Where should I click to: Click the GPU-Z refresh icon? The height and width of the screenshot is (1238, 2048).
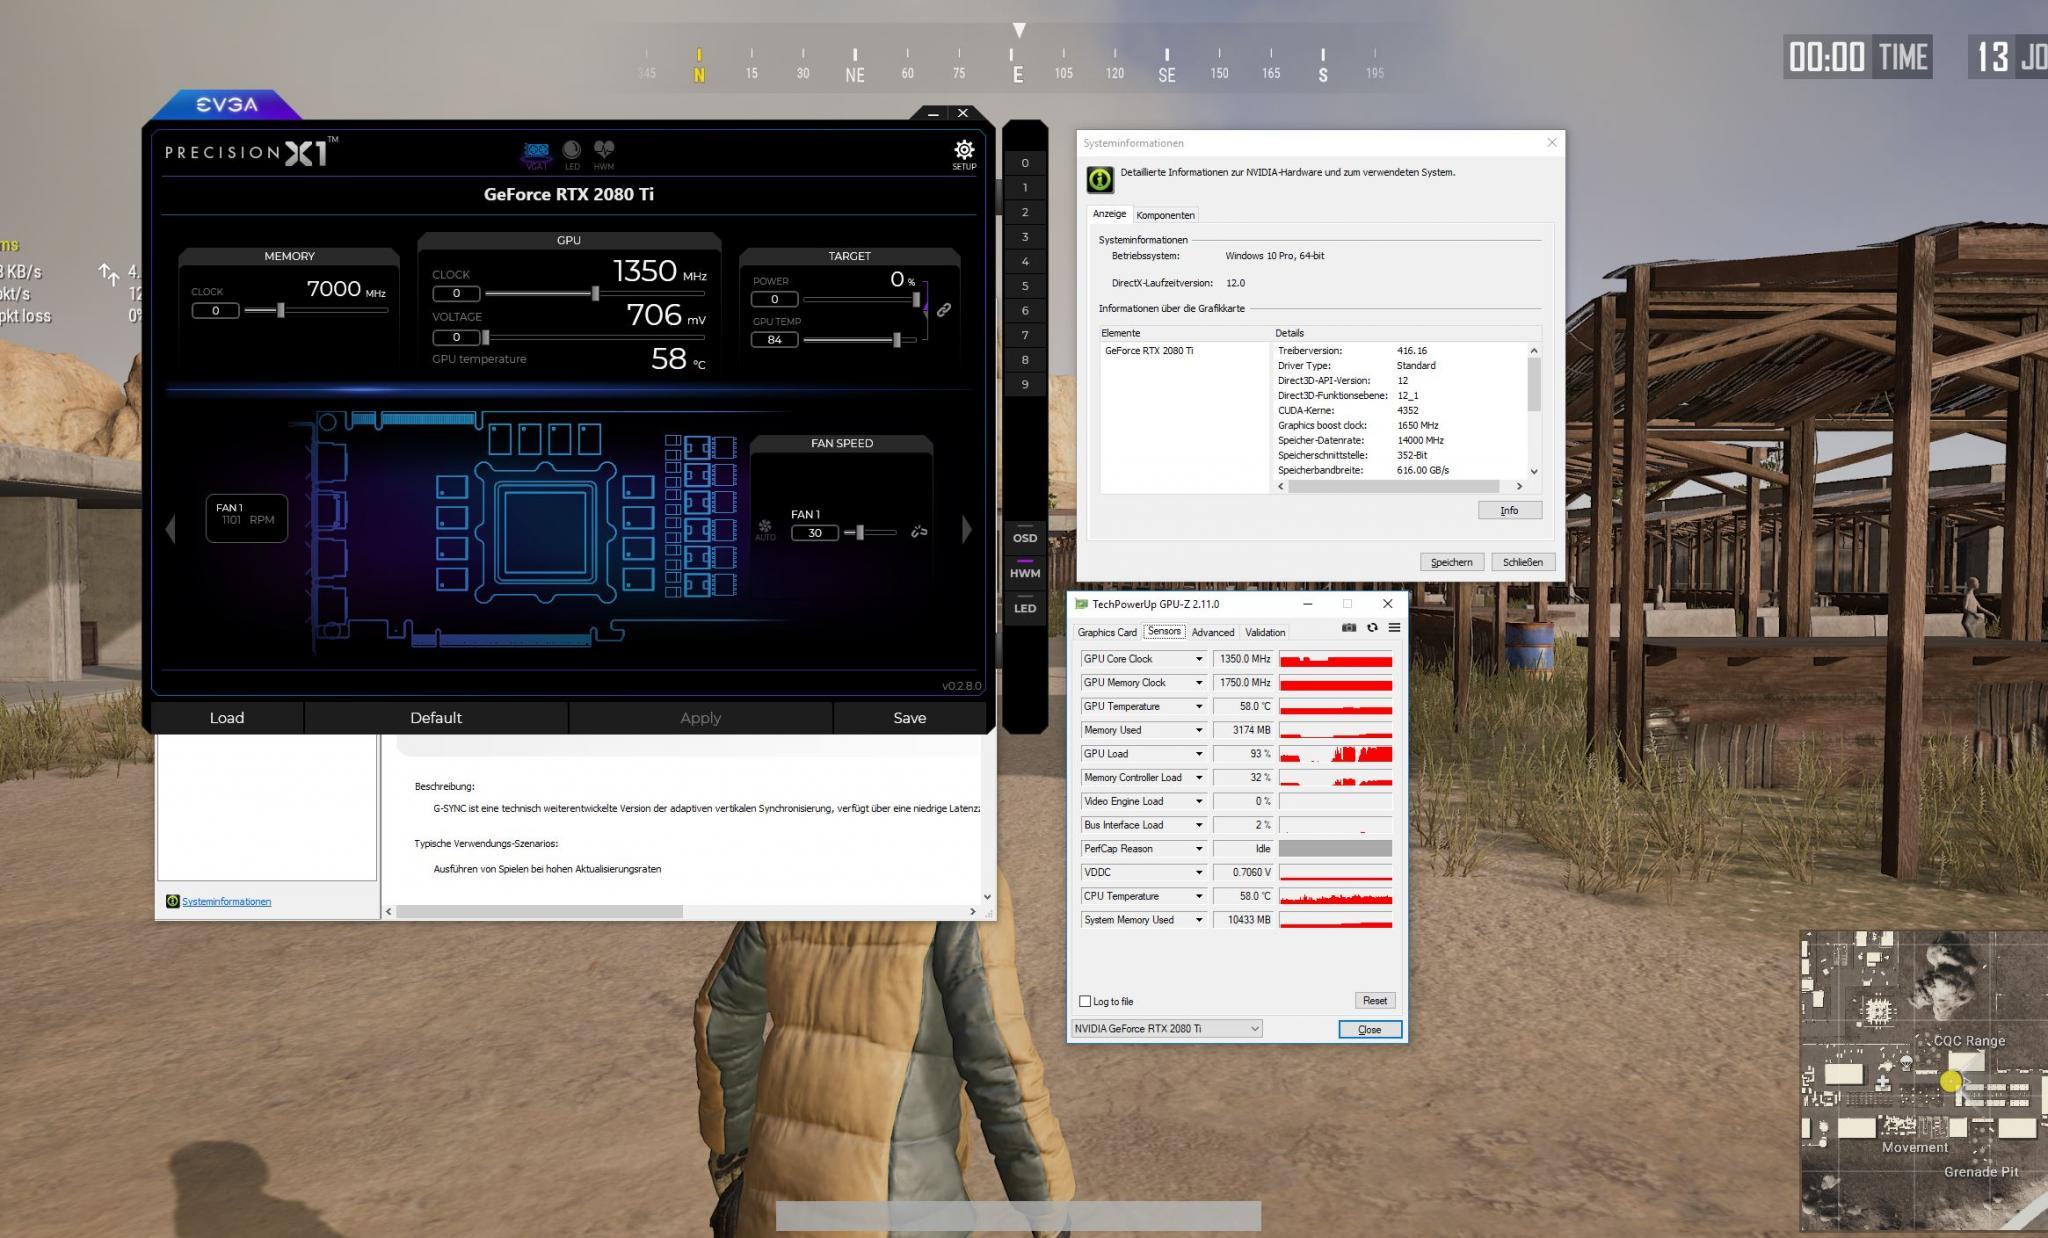[x=1372, y=628]
